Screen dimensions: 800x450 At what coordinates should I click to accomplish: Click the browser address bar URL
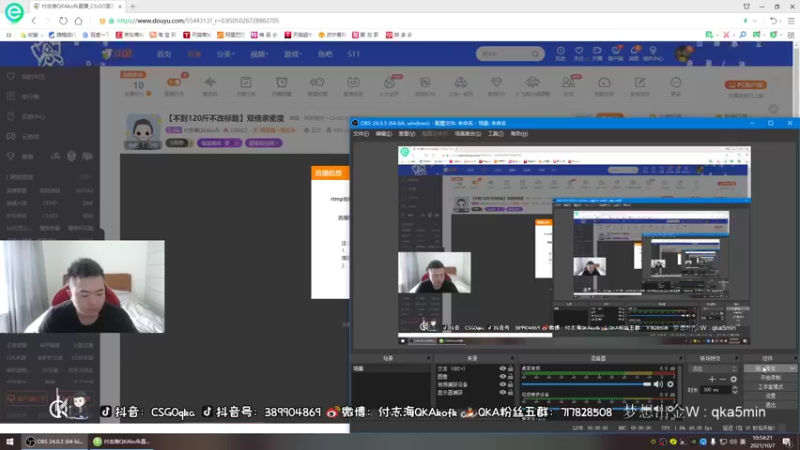[x=198, y=21]
